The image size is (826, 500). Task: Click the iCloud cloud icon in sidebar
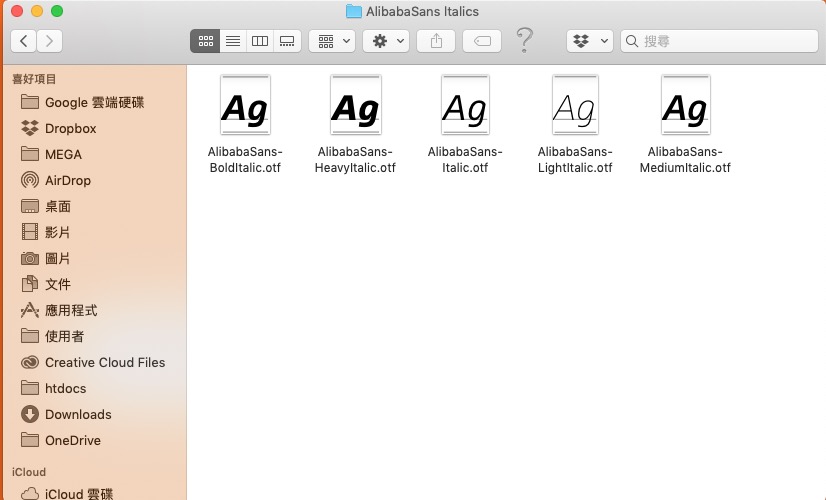coord(30,493)
